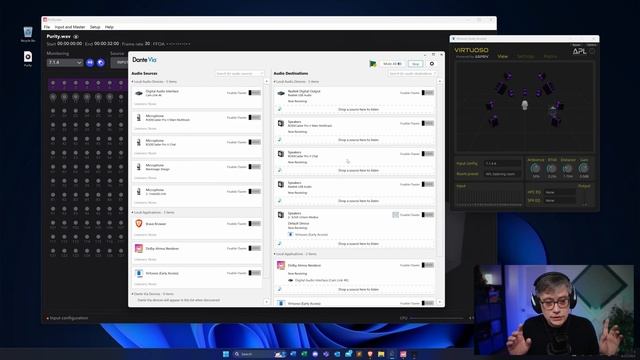Viewport: 640px width, 360px height.
Task: Adjust the Gain knob in Virtuoso
Action: pos(584,168)
